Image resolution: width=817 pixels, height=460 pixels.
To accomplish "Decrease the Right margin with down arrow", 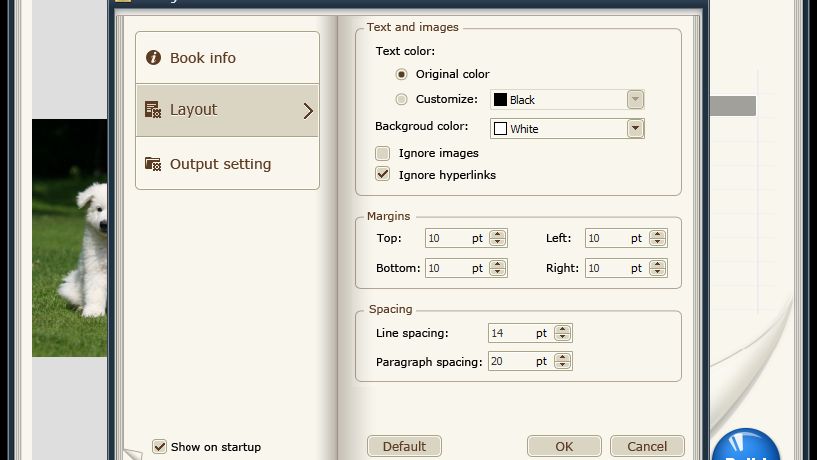I will point(658,272).
